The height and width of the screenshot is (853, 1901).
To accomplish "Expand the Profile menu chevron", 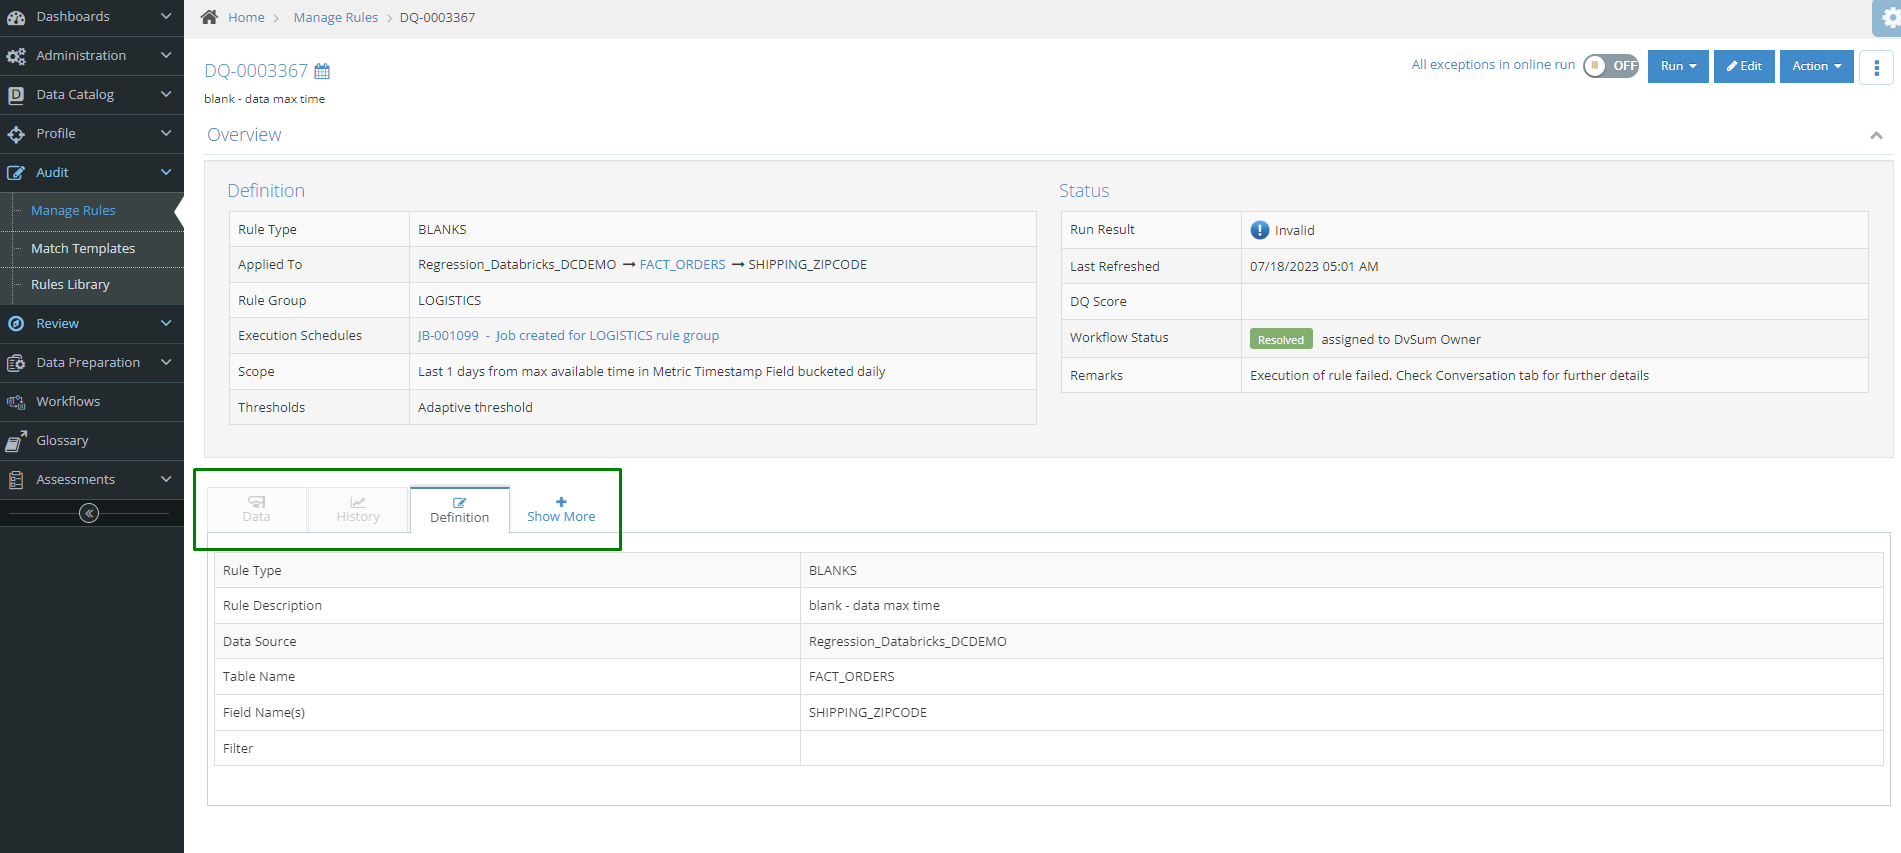I will click(x=166, y=133).
